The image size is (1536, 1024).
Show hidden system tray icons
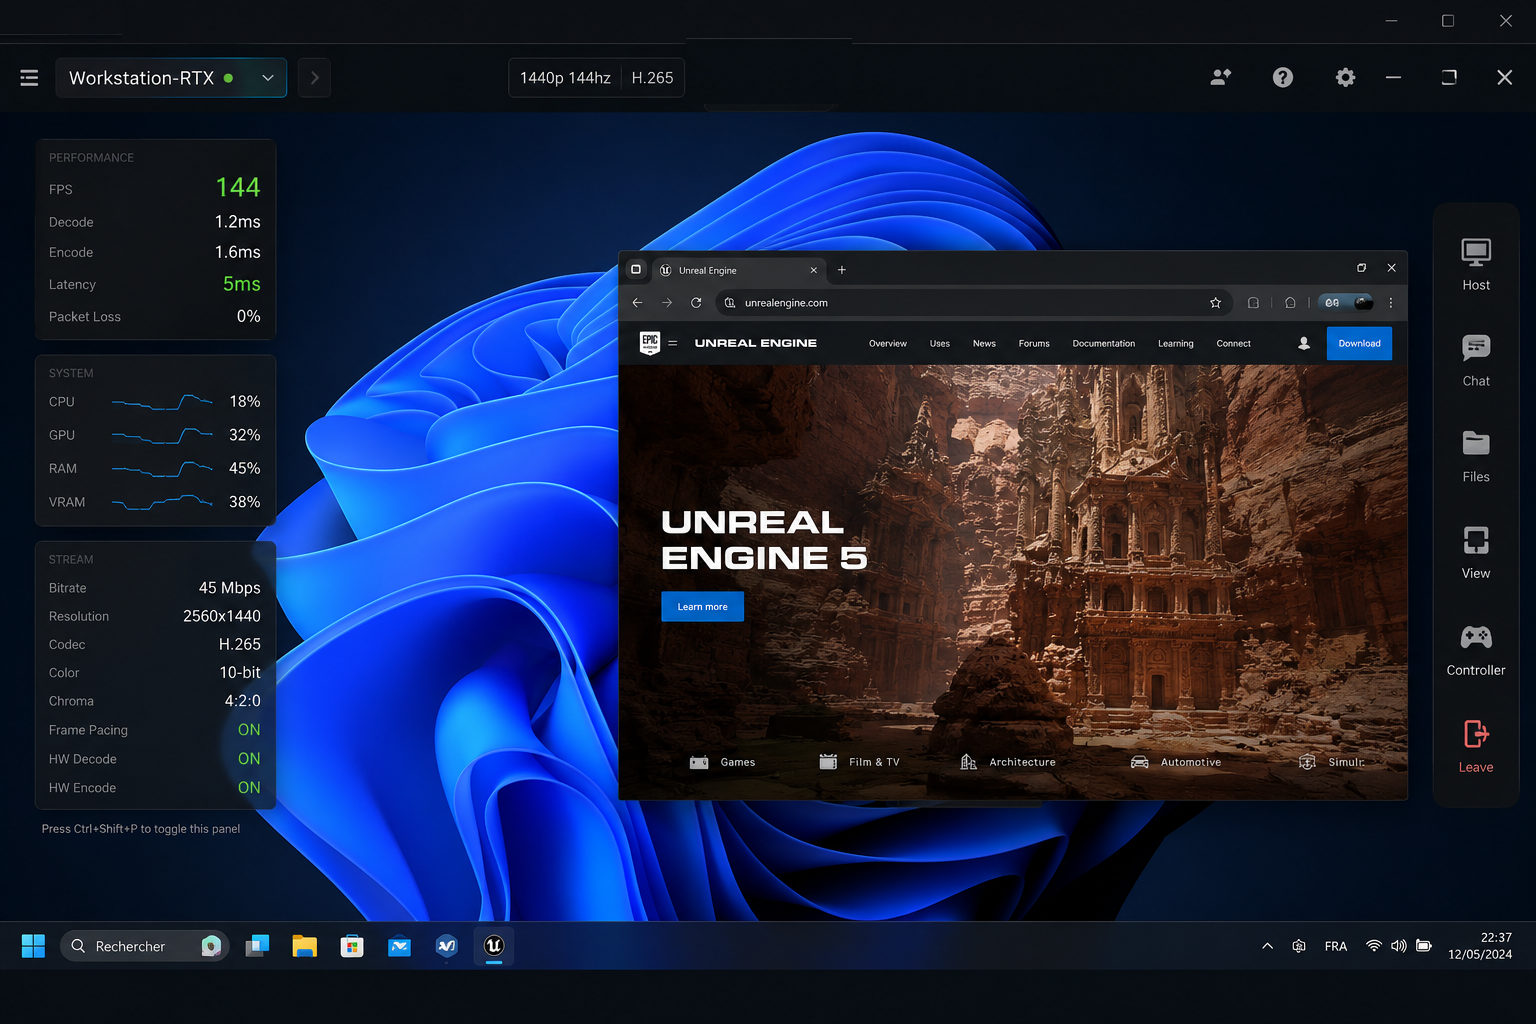tap(1267, 946)
